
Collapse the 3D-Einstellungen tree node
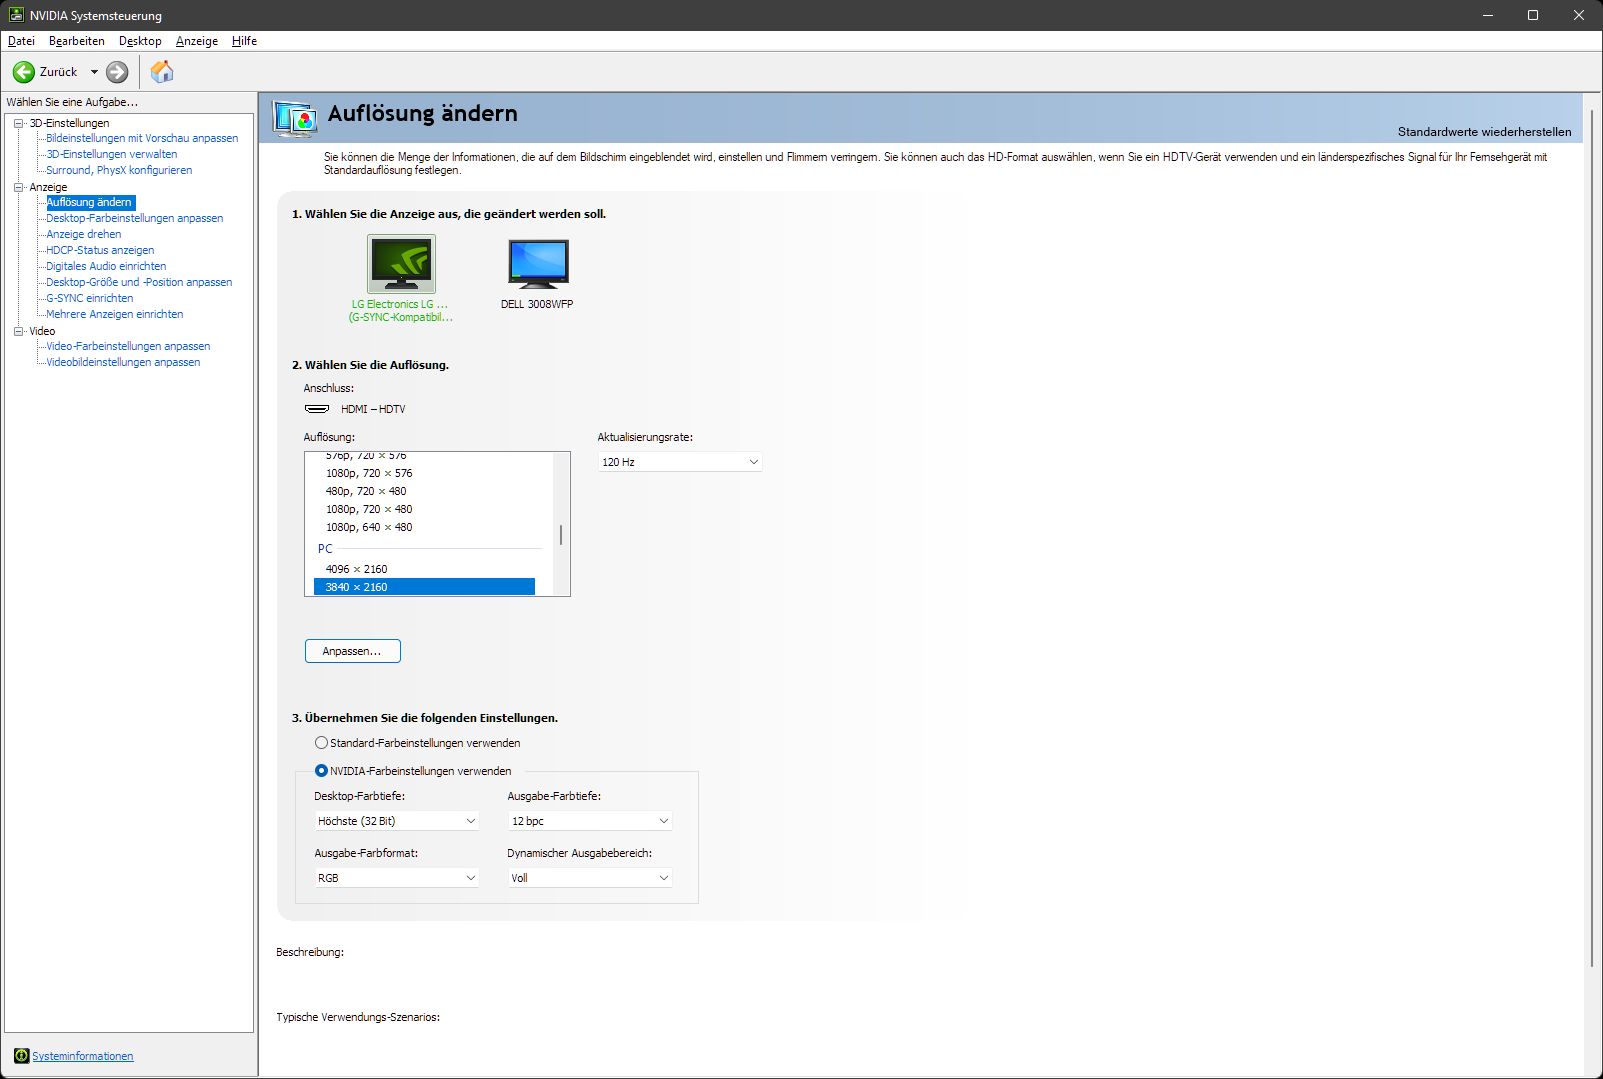tap(18, 123)
